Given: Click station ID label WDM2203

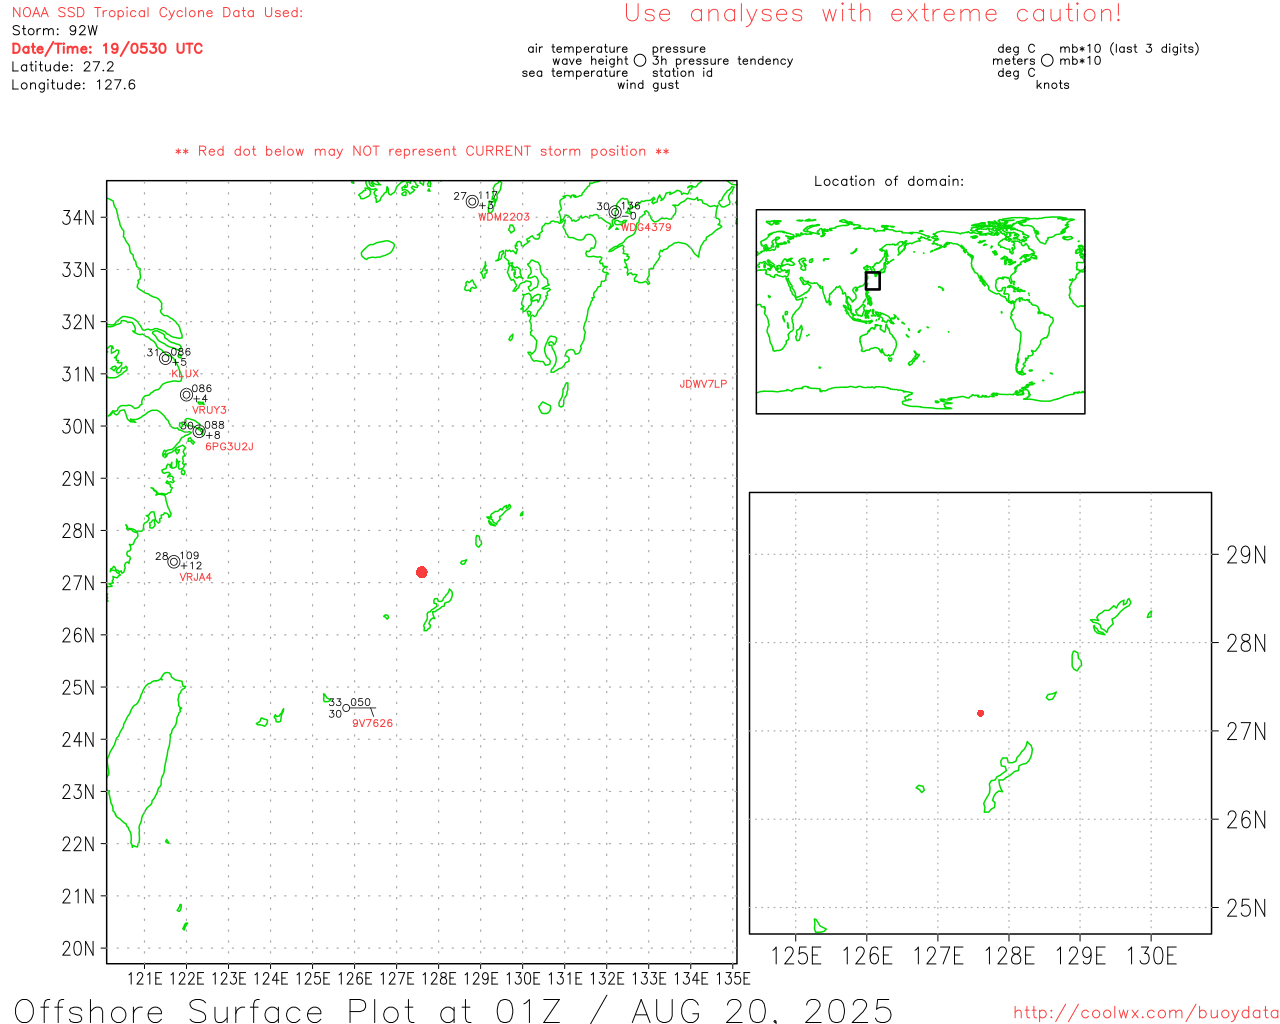Looking at the screenshot, I should pos(504,217).
